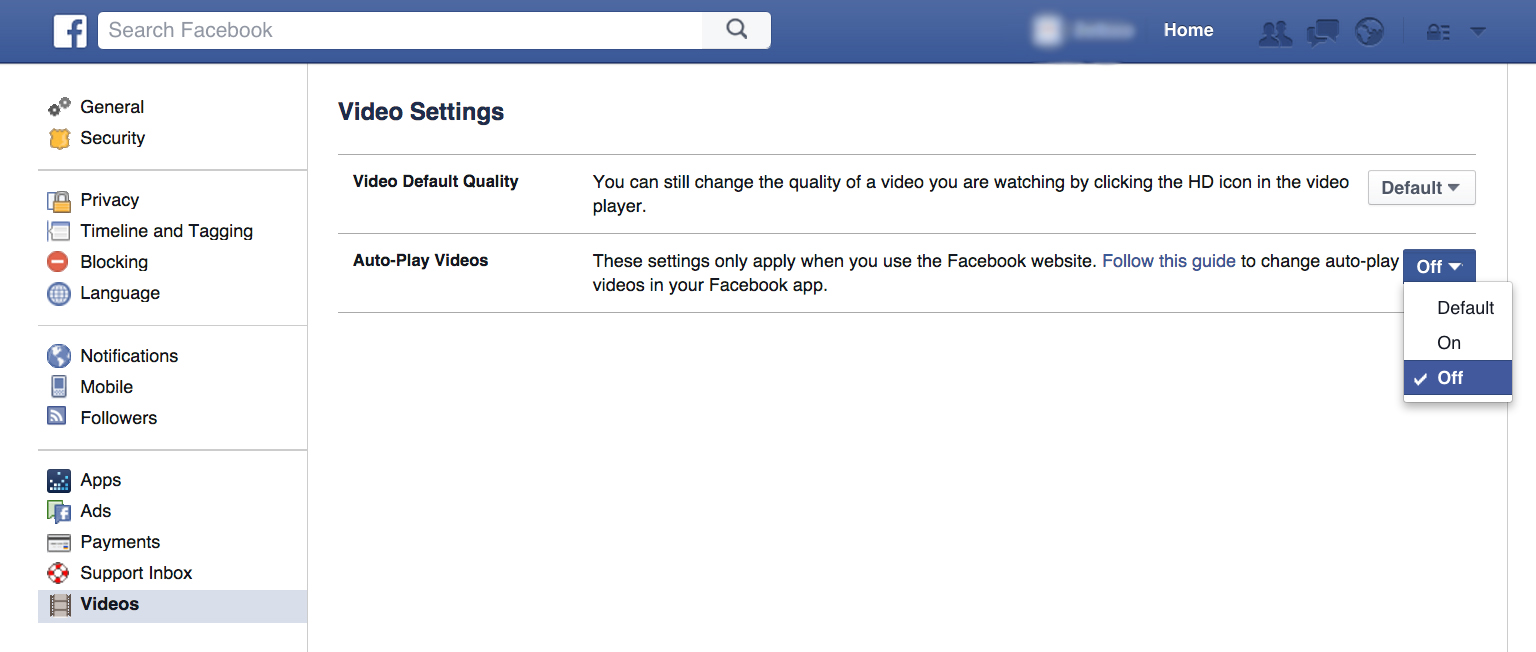
Task: Choose Default in auto-play dropdown list
Action: pyautogui.click(x=1465, y=308)
